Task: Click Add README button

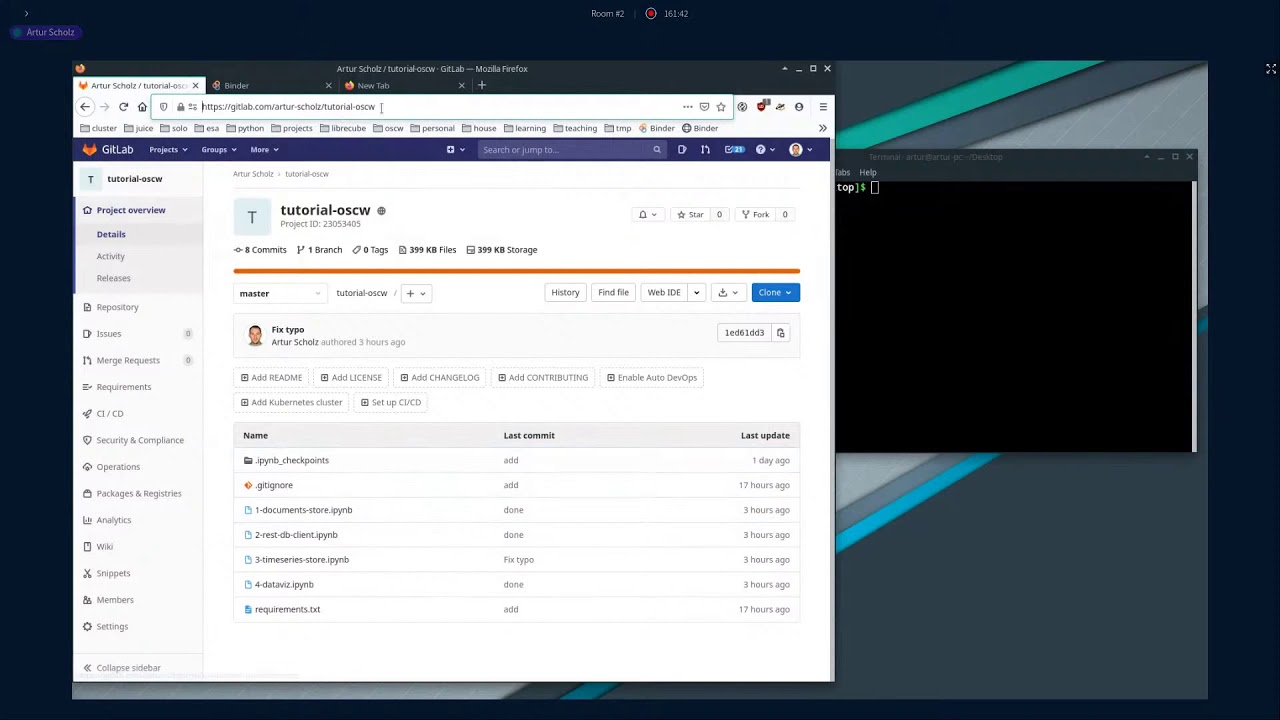Action: coord(271,378)
